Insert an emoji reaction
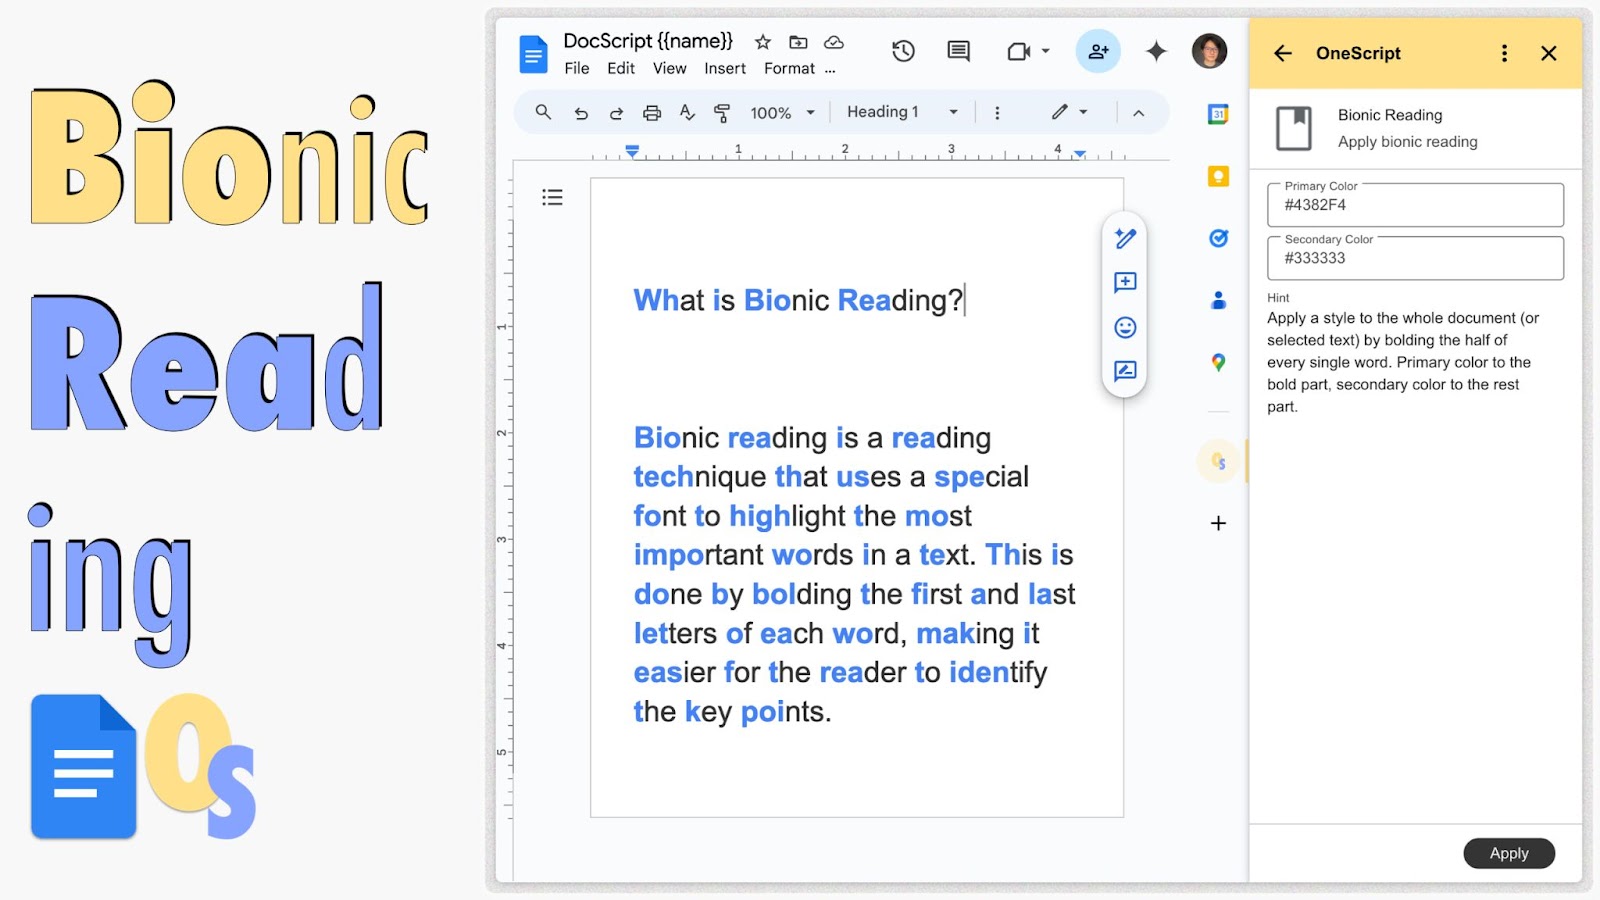 pyautogui.click(x=1125, y=327)
